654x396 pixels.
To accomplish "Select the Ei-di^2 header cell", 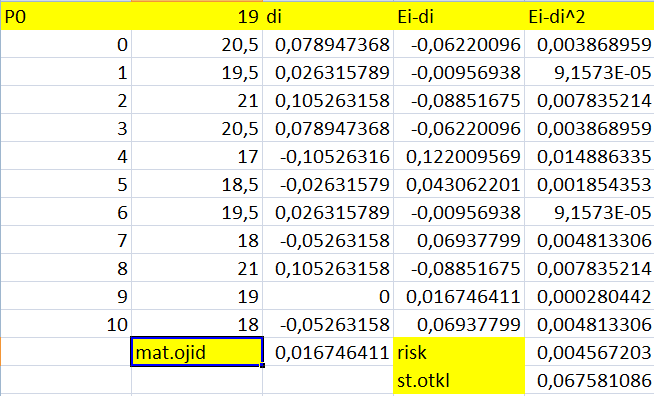I will click(x=589, y=17).
